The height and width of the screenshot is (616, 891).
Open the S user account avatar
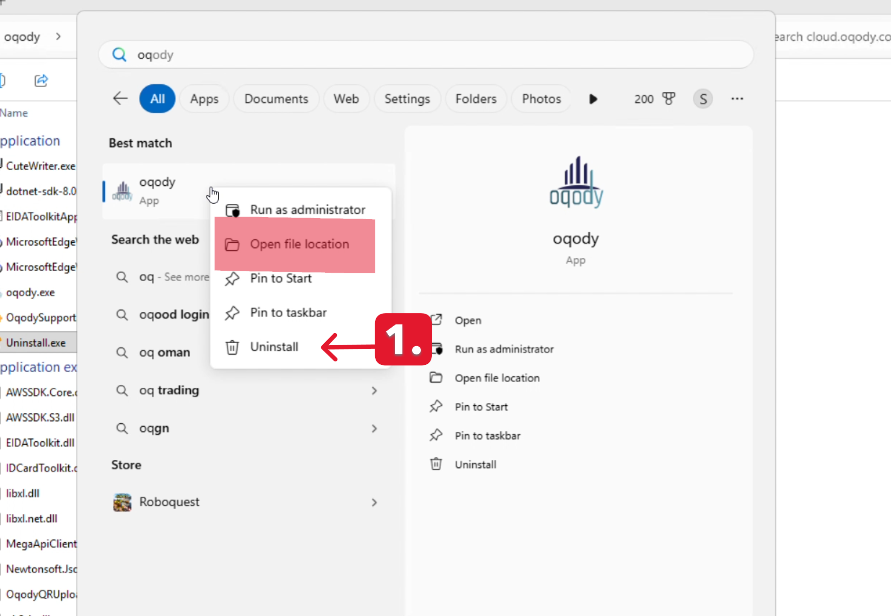tap(704, 99)
